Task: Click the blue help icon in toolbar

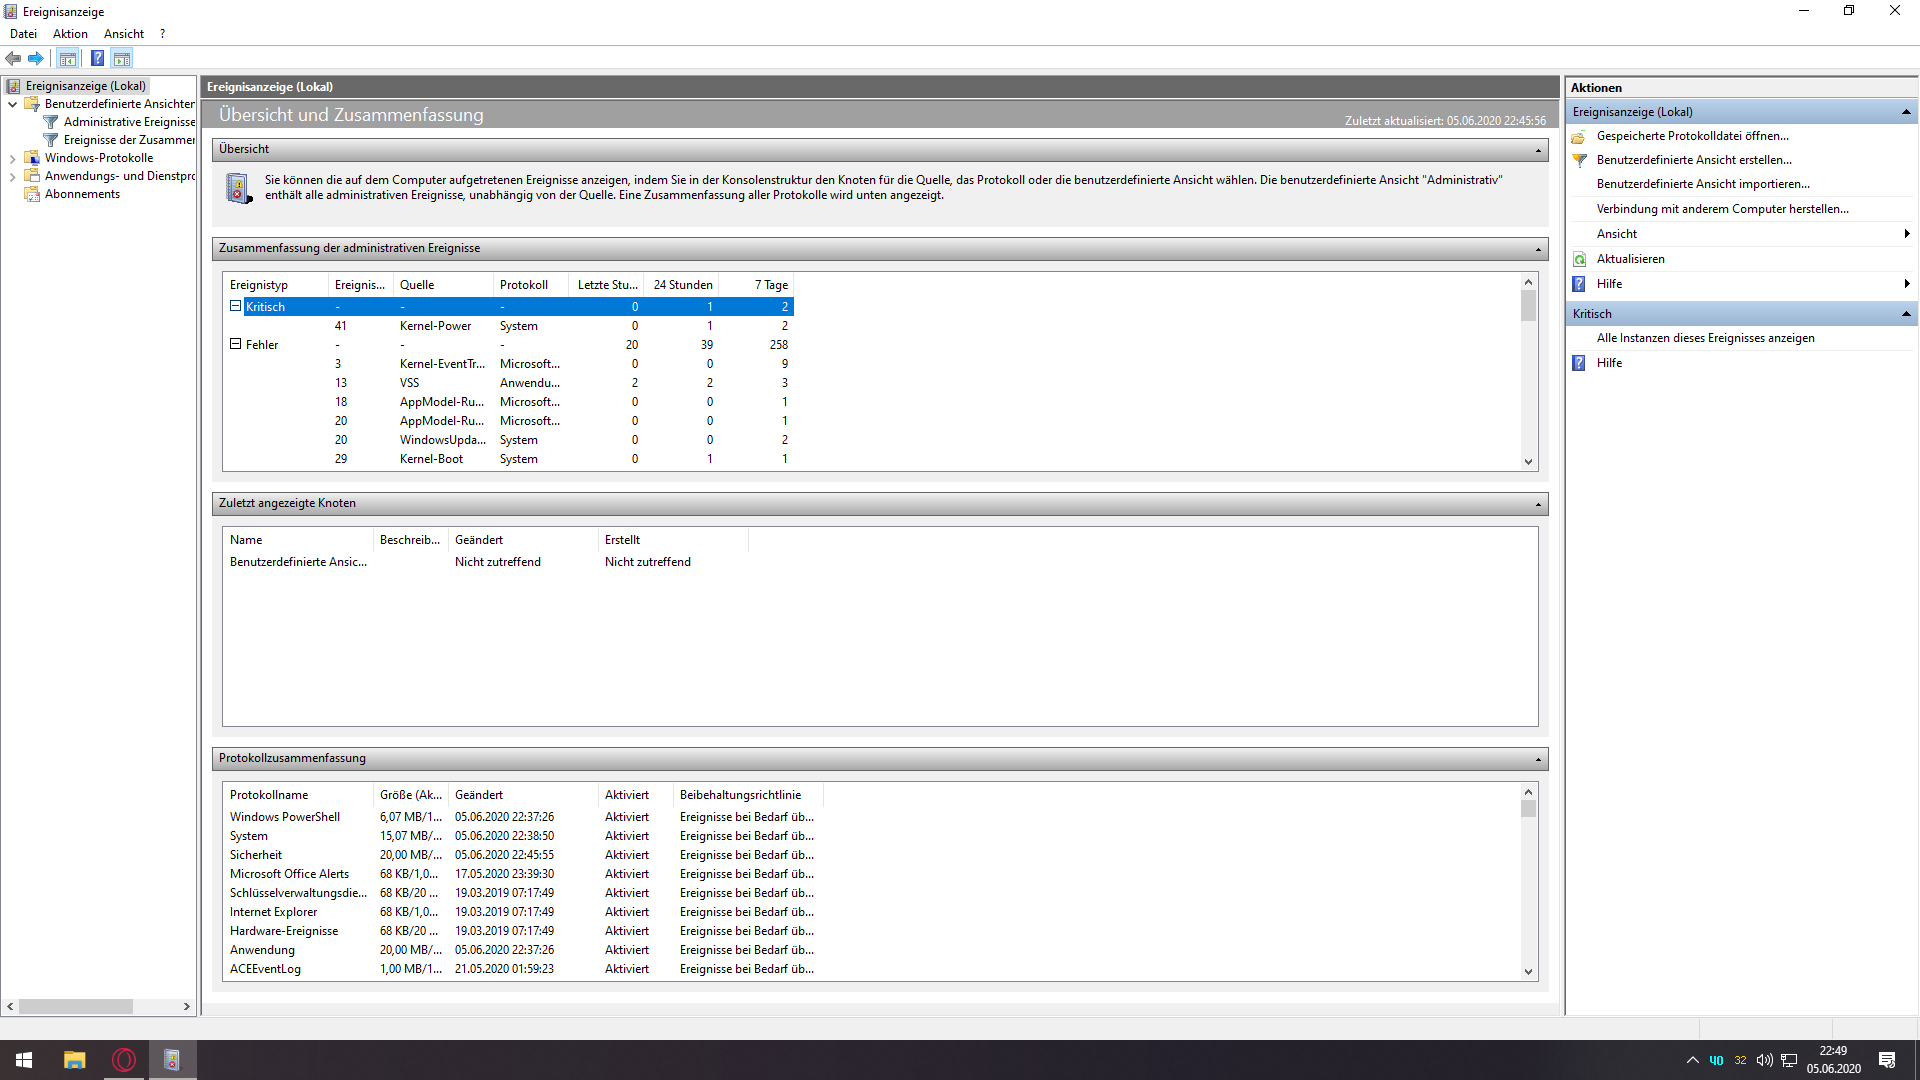Action: (x=97, y=58)
